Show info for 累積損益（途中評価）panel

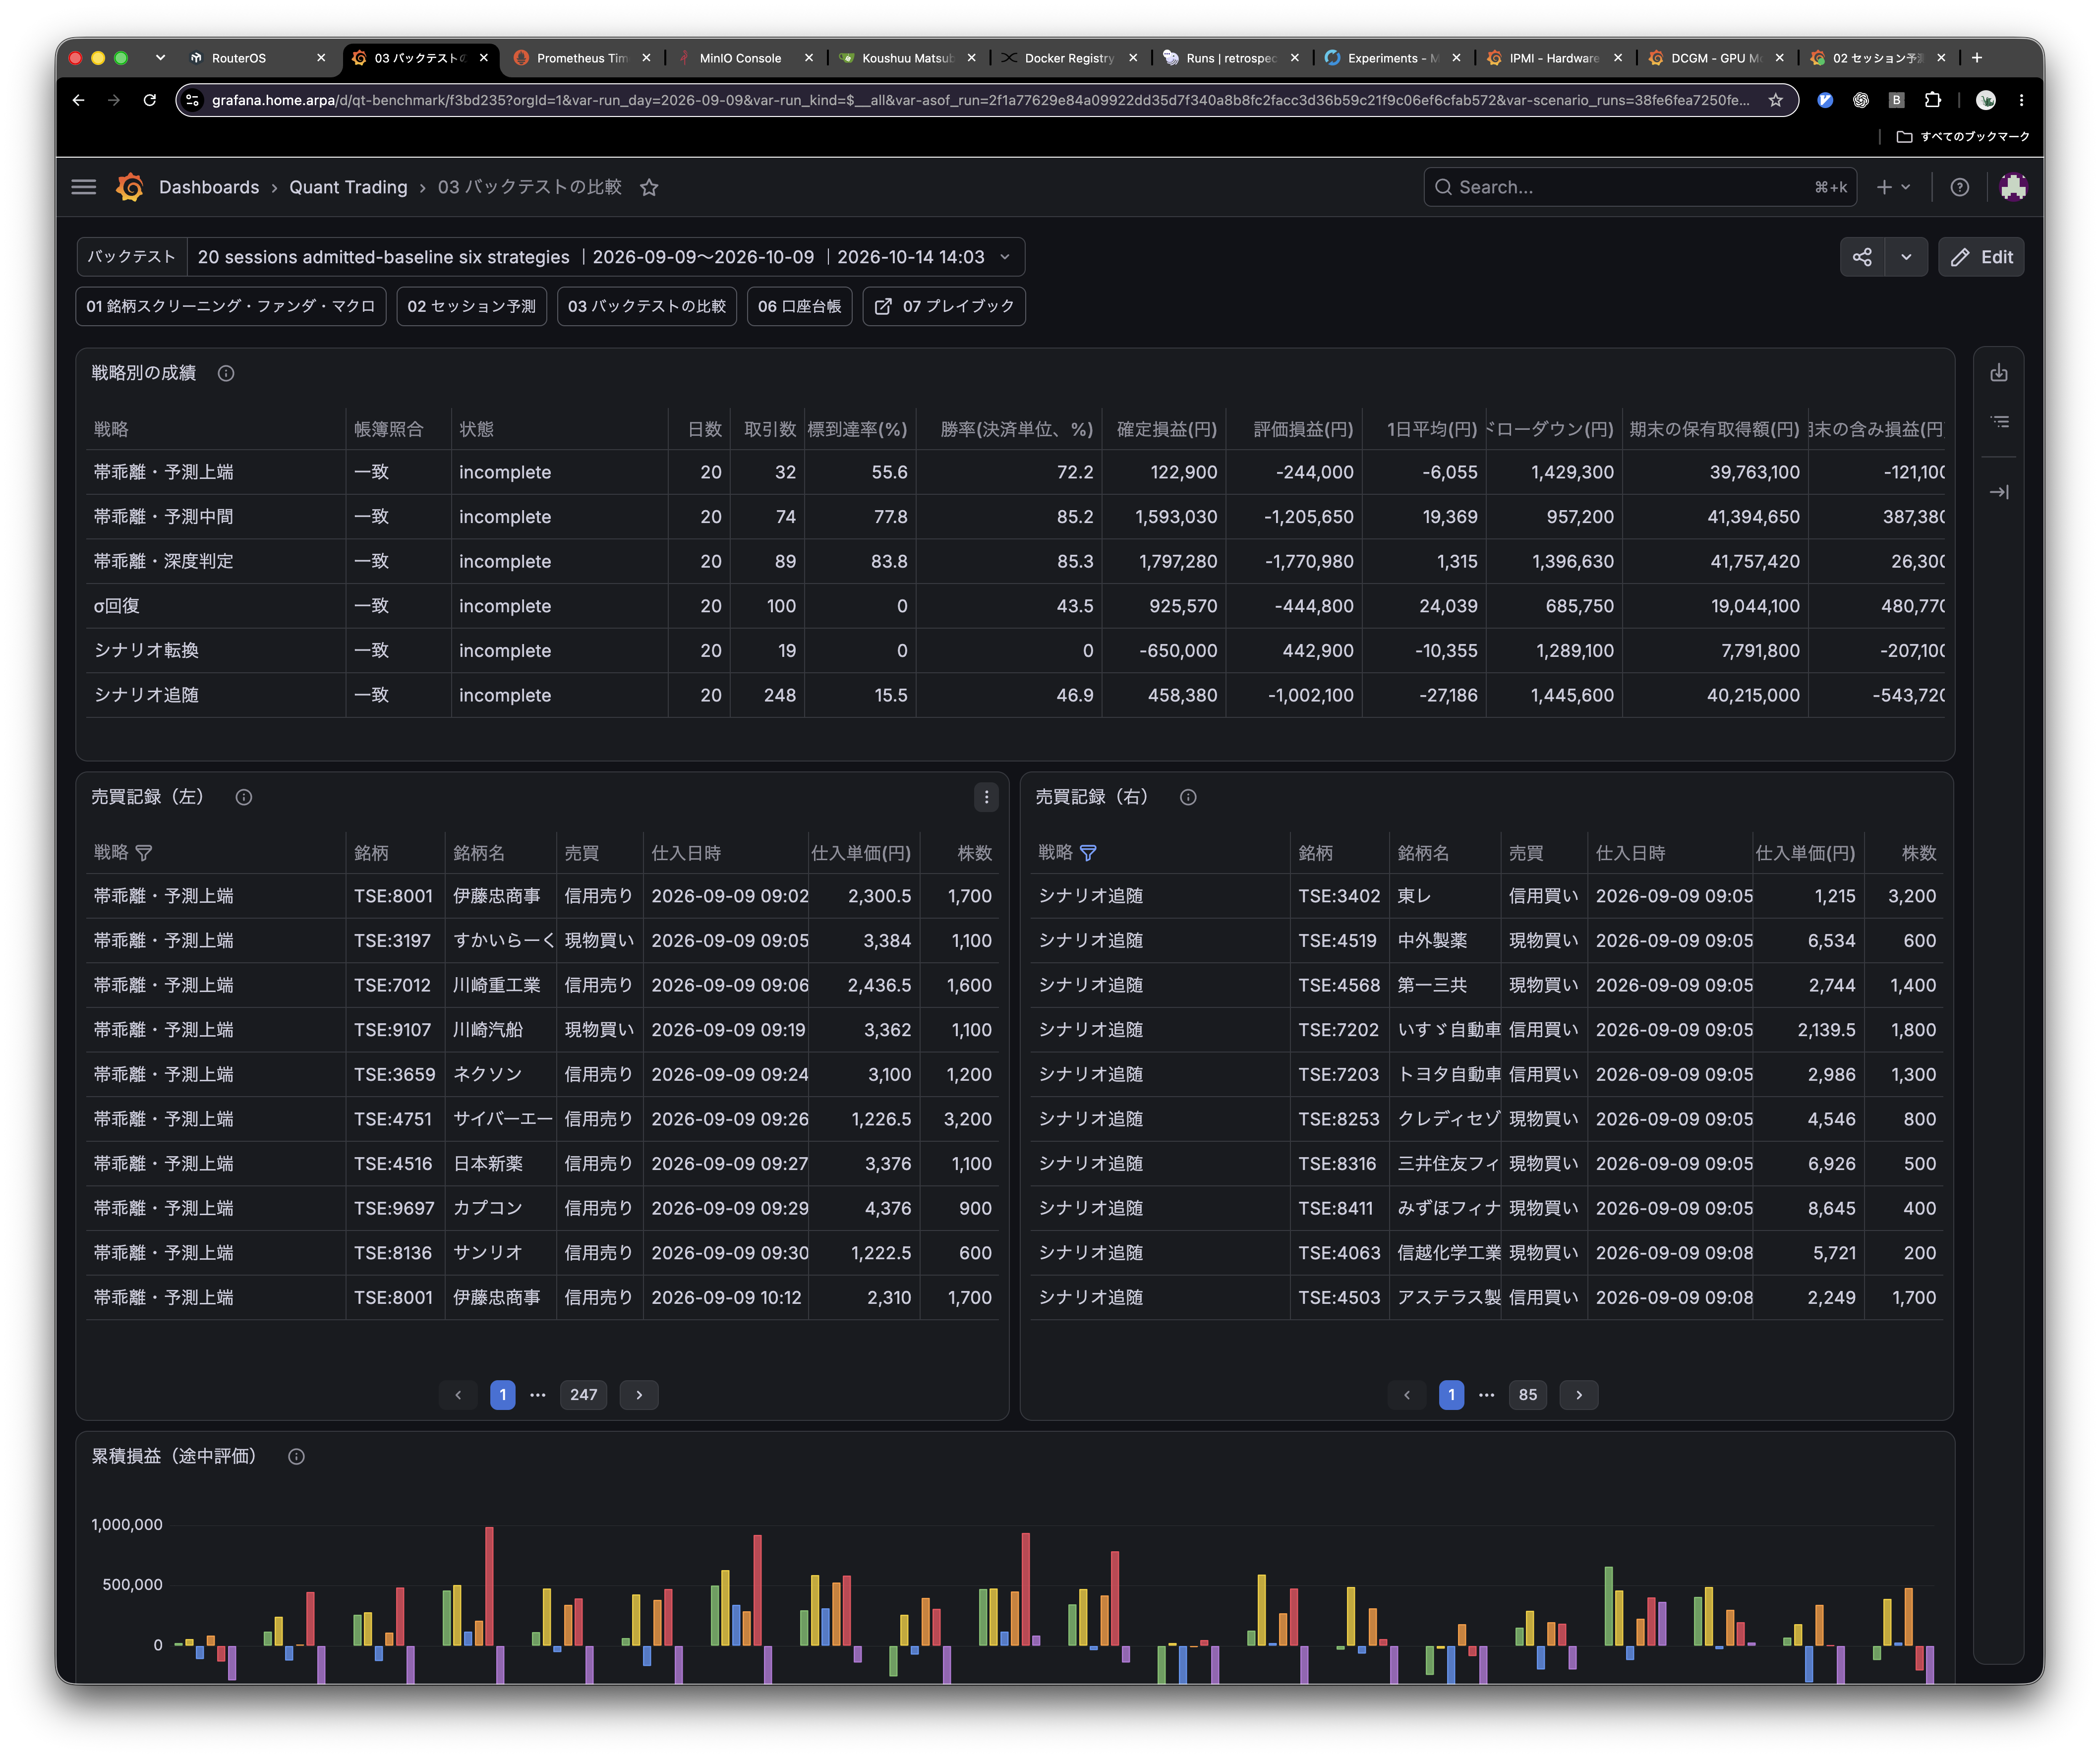[x=296, y=1456]
